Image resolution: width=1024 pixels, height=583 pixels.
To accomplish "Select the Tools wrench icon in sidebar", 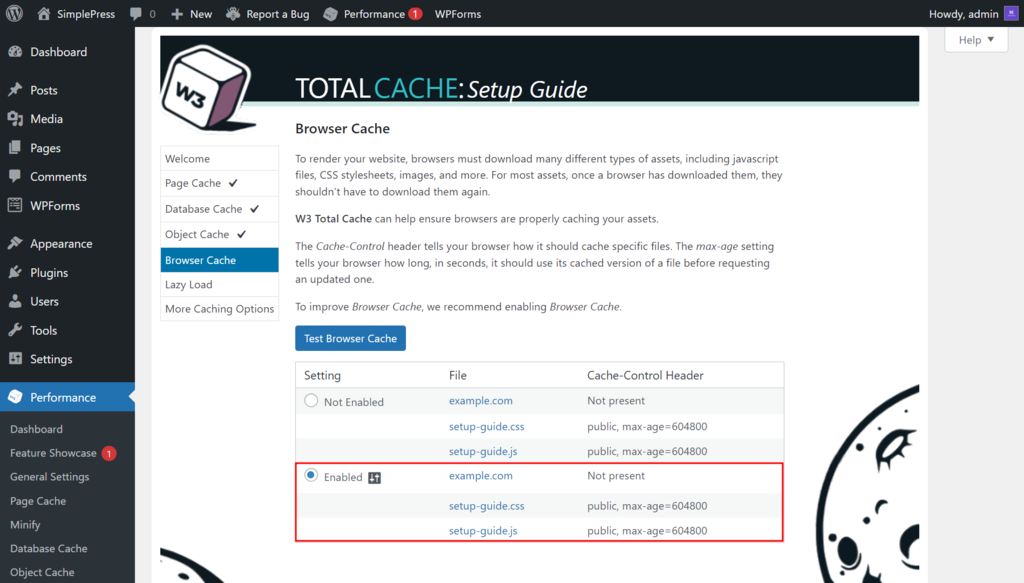I will (14, 330).
